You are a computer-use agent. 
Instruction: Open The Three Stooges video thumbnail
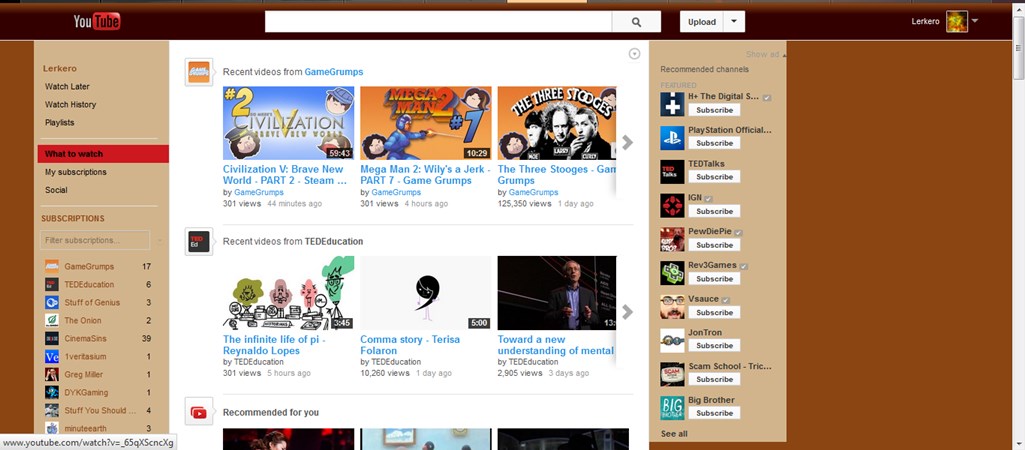pyautogui.click(x=556, y=123)
